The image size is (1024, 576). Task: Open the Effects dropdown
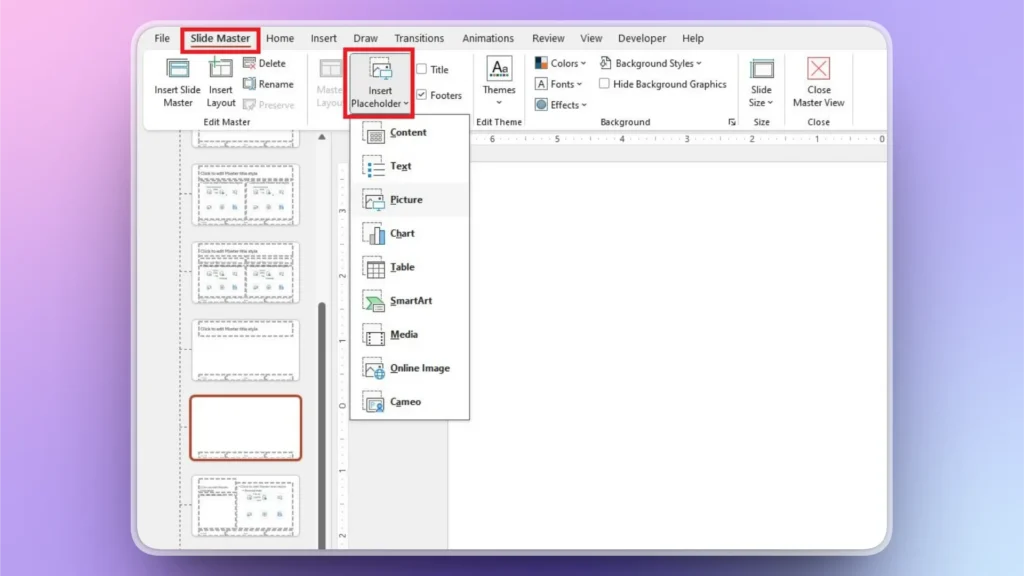tap(560, 105)
